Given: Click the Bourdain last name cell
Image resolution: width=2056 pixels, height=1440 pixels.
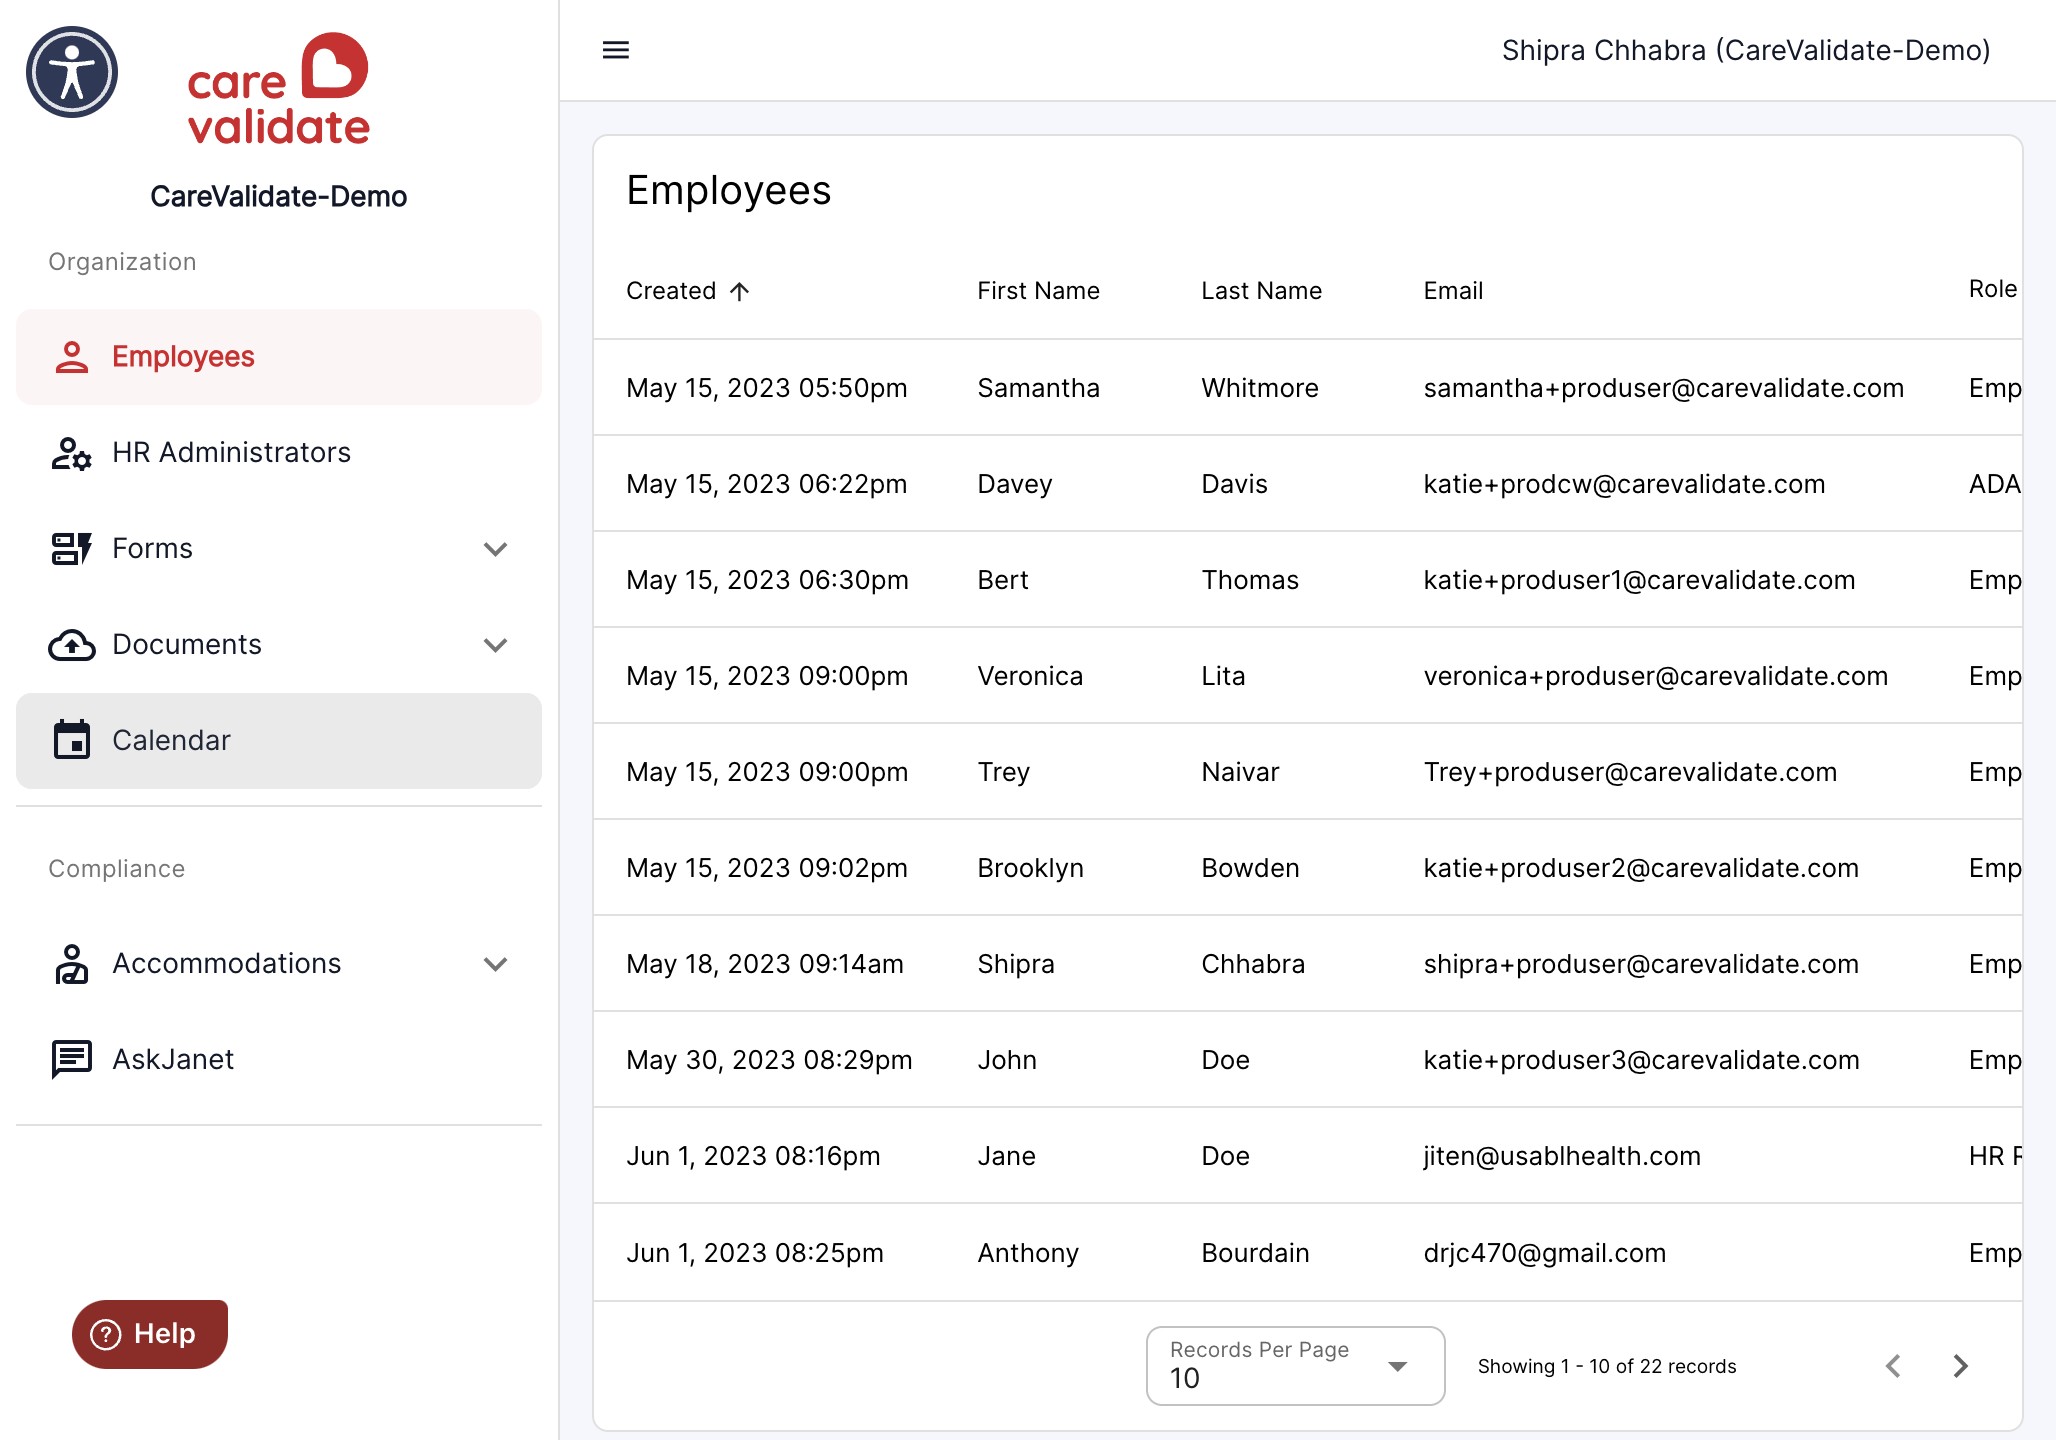Looking at the screenshot, I should pyautogui.click(x=1255, y=1253).
